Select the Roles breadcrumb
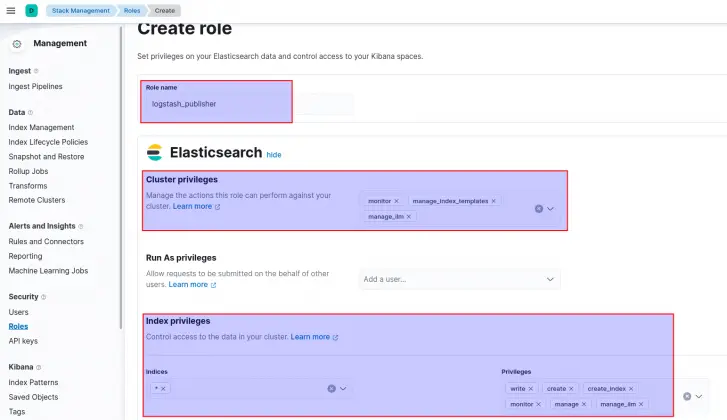The image size is (727, 420). point(132,10)
